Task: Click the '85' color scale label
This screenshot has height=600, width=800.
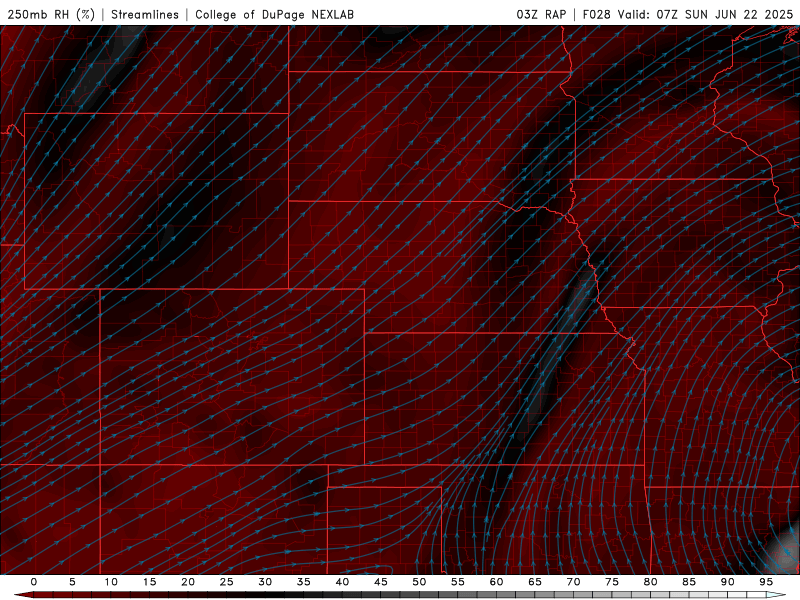Action: click(x=689, y=582)
